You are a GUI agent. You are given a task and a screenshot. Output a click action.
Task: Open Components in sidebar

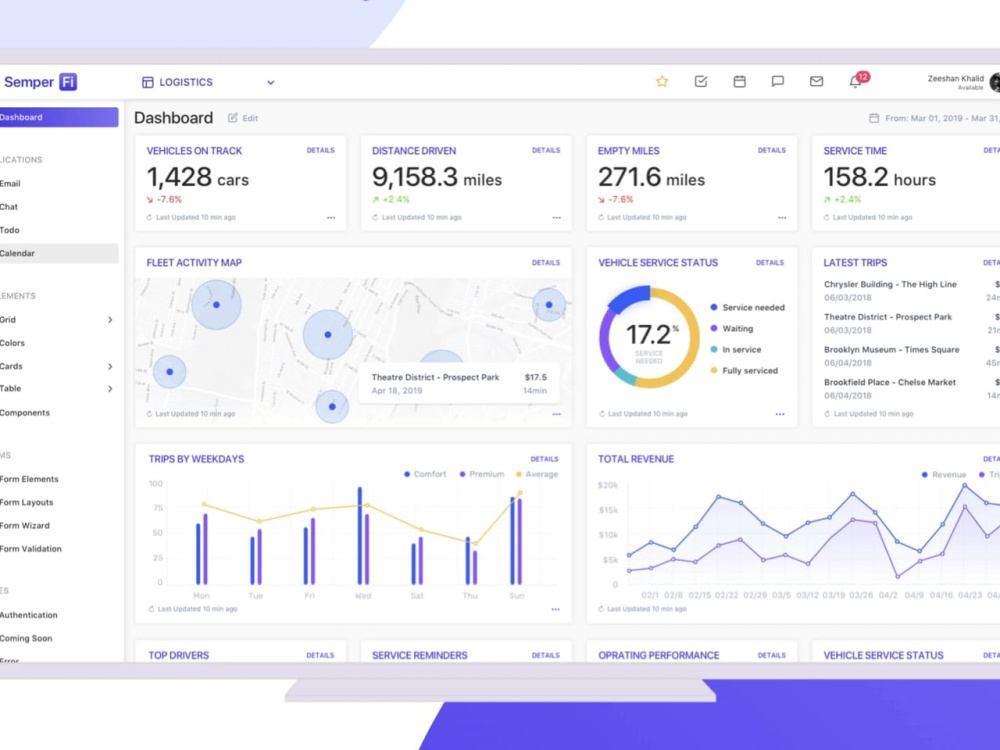click(25, 413)
